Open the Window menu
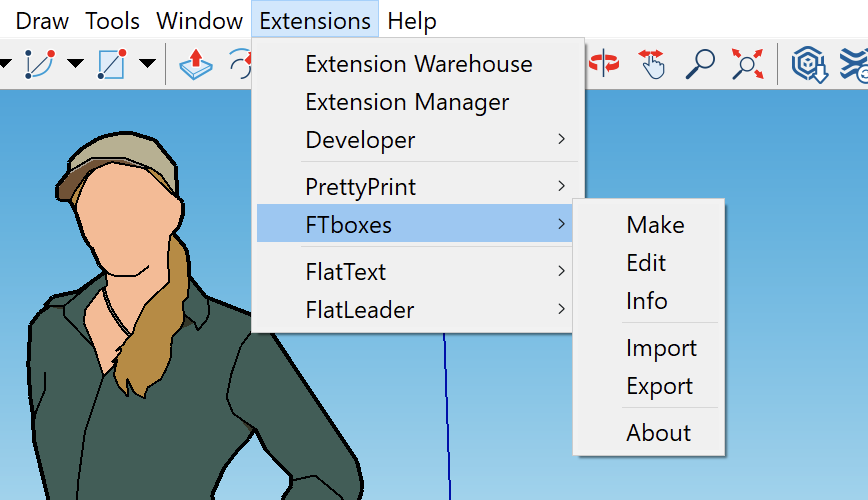Screen dimensions: 868x500 (x=199, y=21)
